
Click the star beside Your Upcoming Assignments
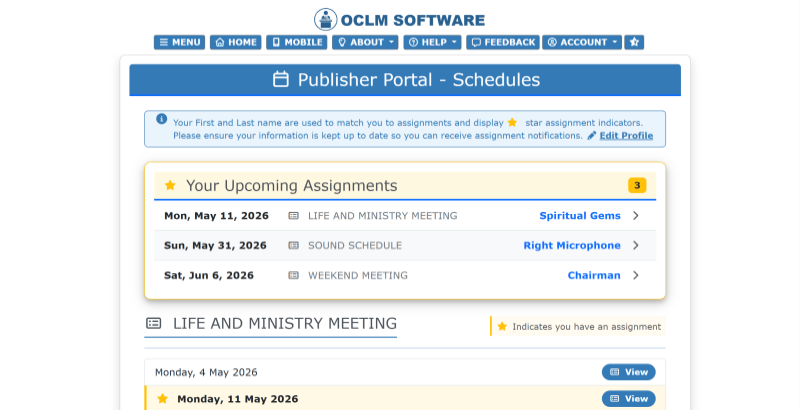pos(170,185)
